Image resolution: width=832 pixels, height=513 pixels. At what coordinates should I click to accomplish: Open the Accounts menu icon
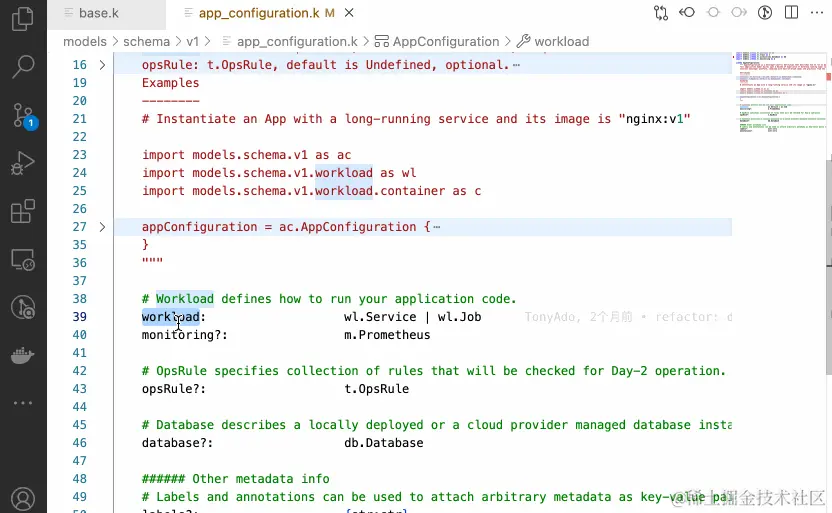23,499
